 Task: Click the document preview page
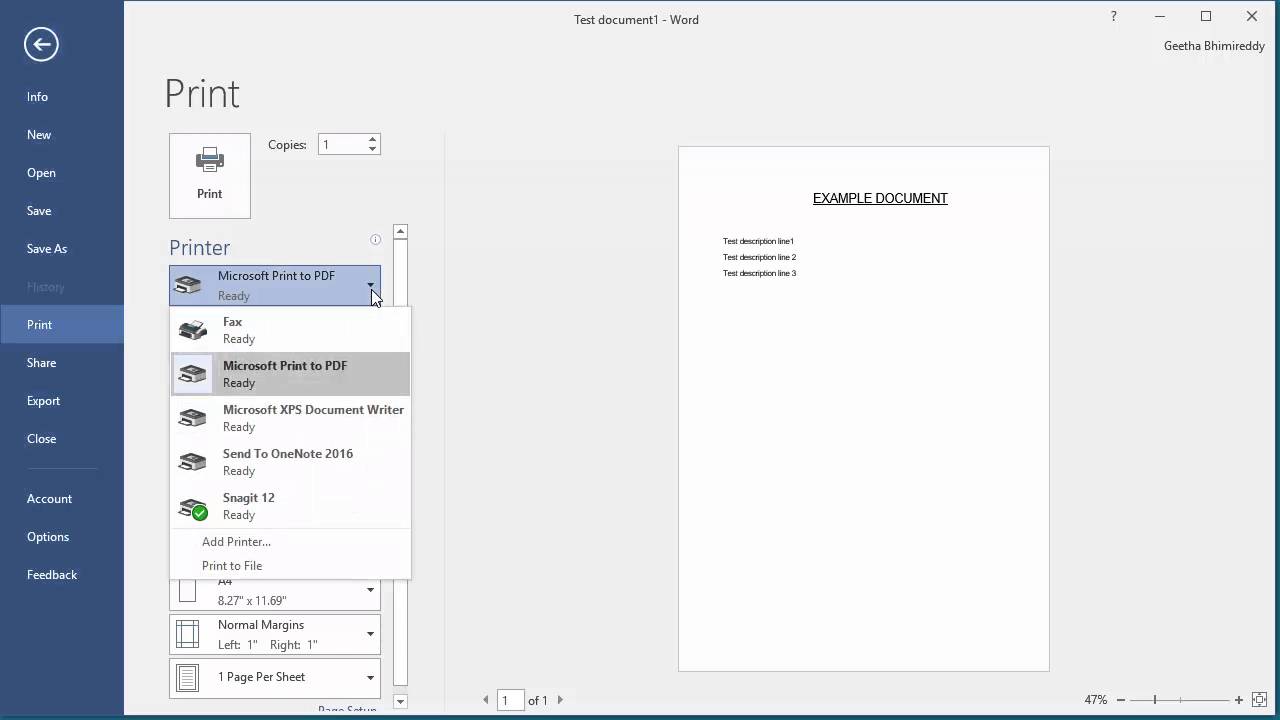point(864,409)
